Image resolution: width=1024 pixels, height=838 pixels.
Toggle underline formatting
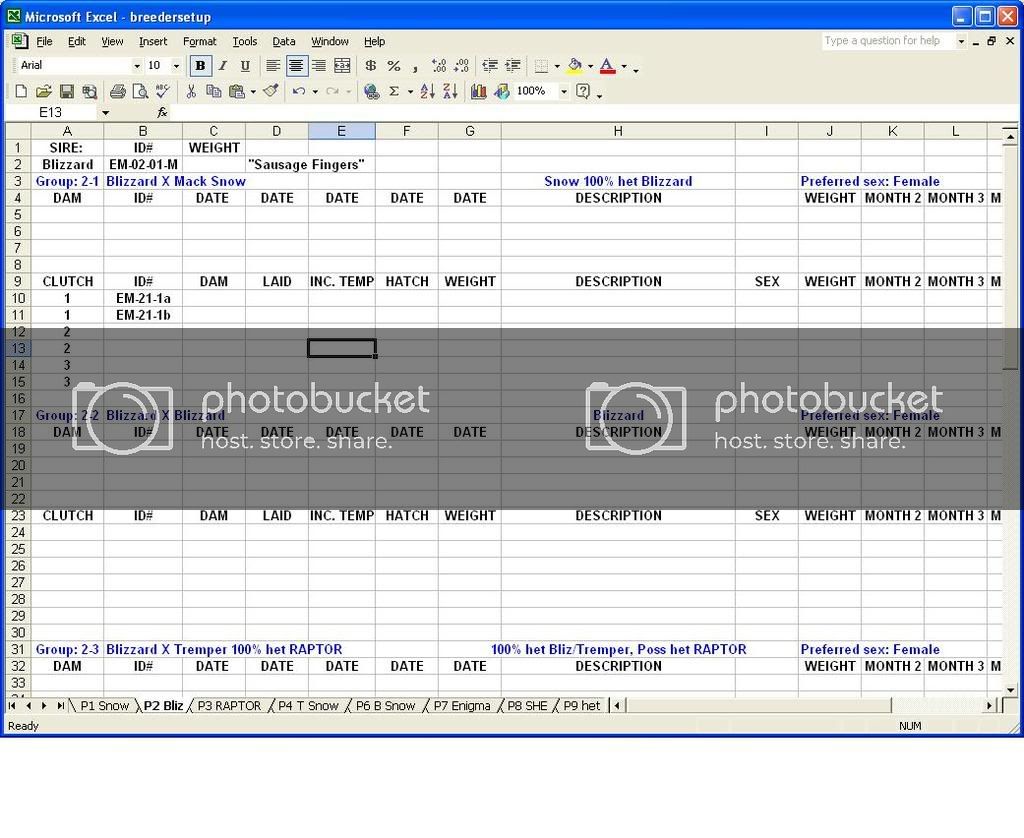click(x=245, y=65)
